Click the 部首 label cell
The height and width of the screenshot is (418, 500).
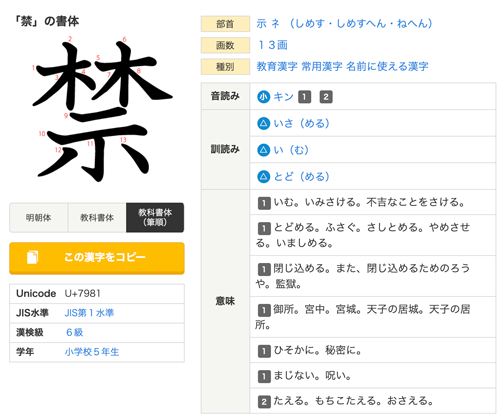(x=225, y=24)
